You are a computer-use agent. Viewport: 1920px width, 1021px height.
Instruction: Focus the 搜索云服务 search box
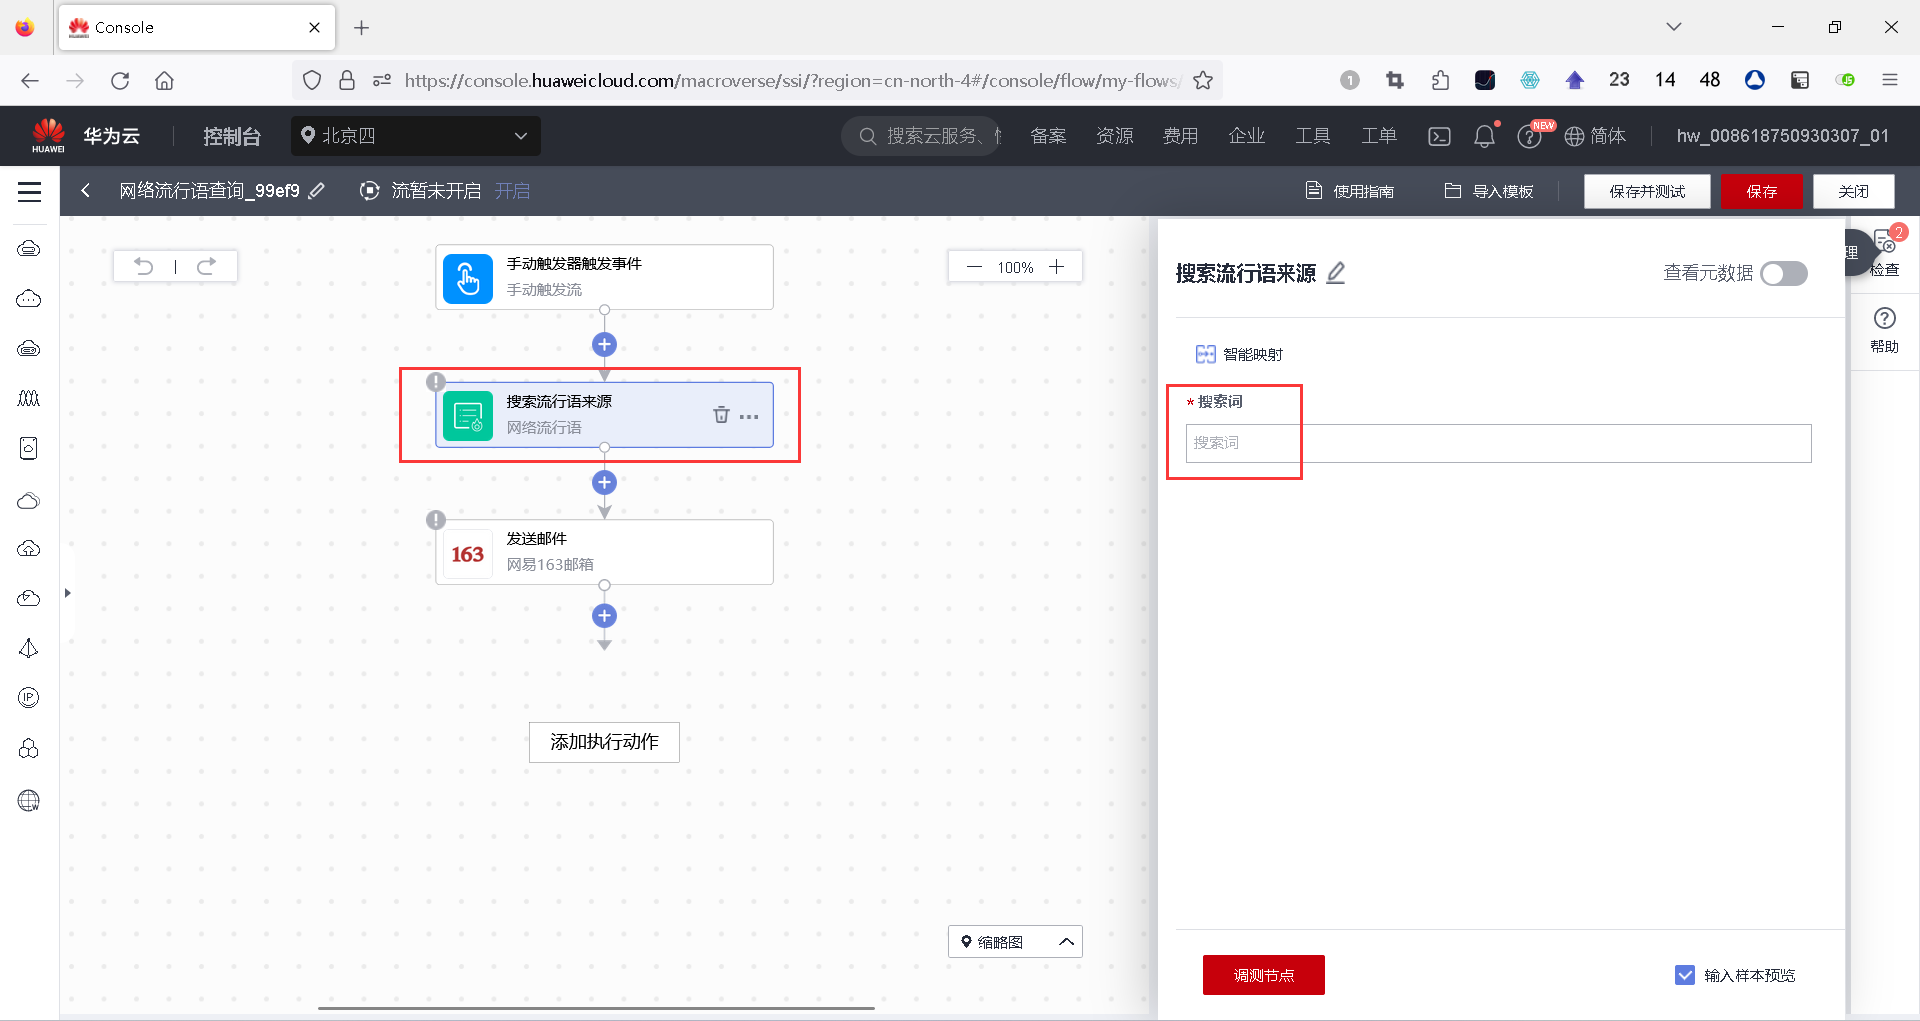[x=921, y=136]
